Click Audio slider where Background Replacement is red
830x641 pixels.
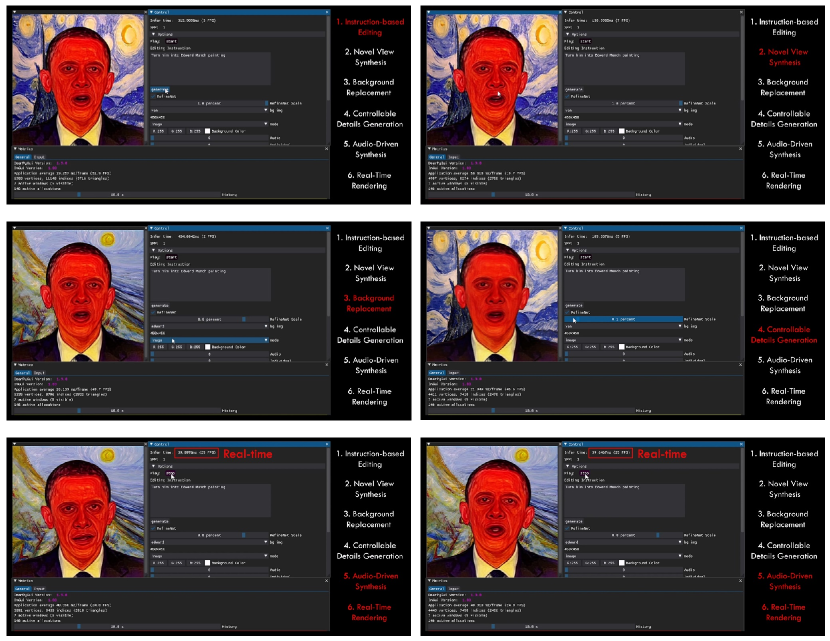209,354
